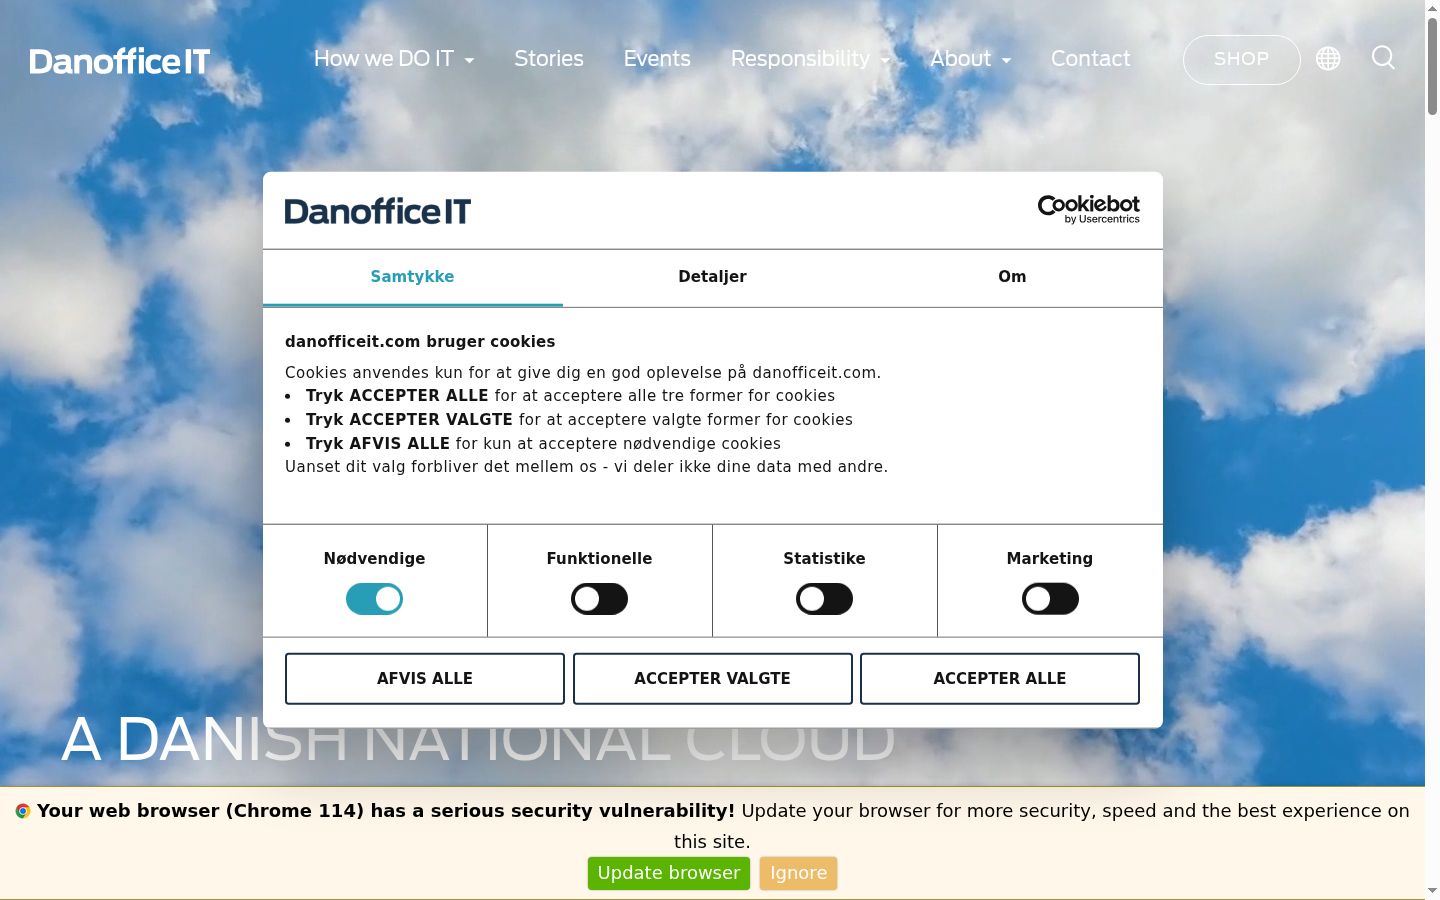Click ACCEPTER ALLE button

point(1000,679)
